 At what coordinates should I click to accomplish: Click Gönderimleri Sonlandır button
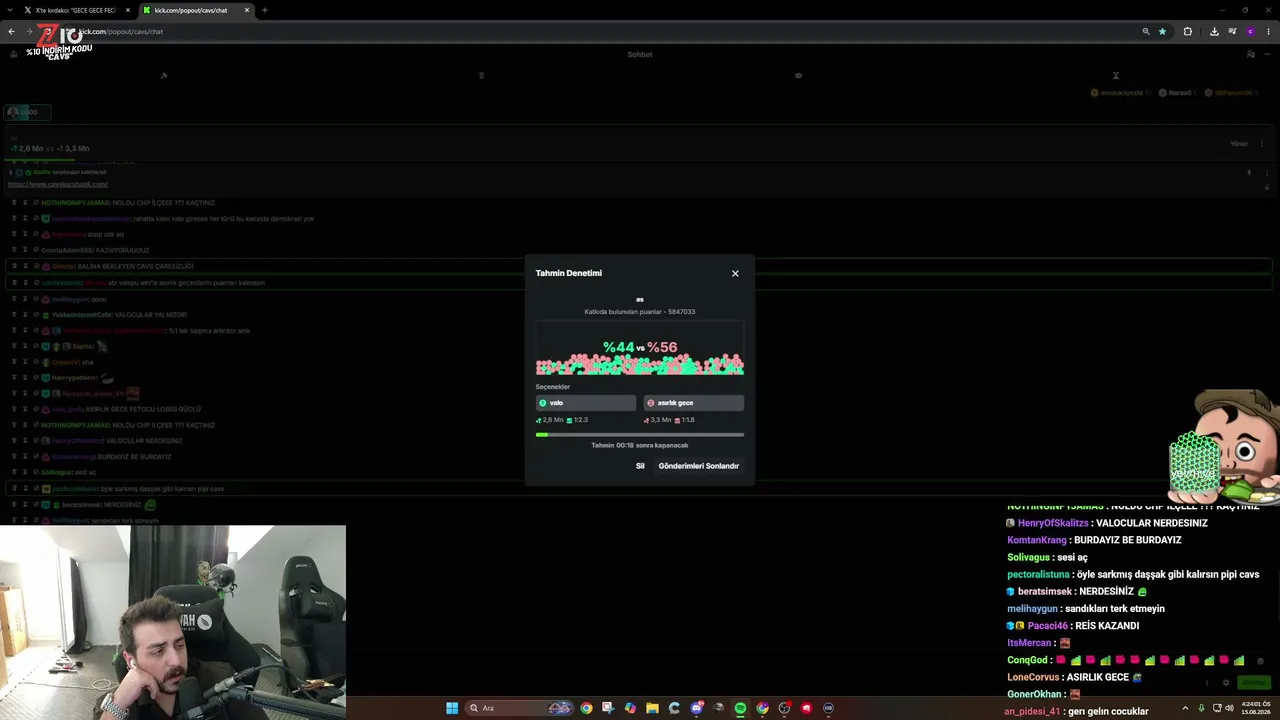coord(699,466)
